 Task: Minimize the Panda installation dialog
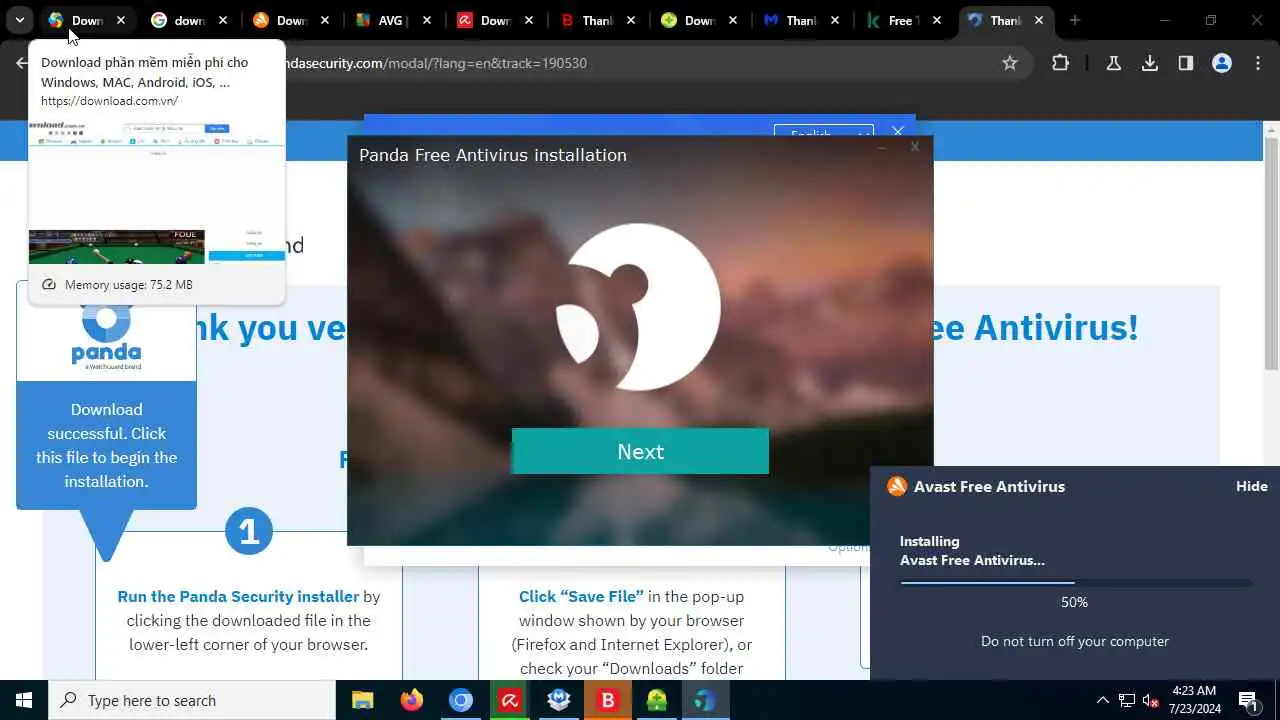[x=882, y=147]
